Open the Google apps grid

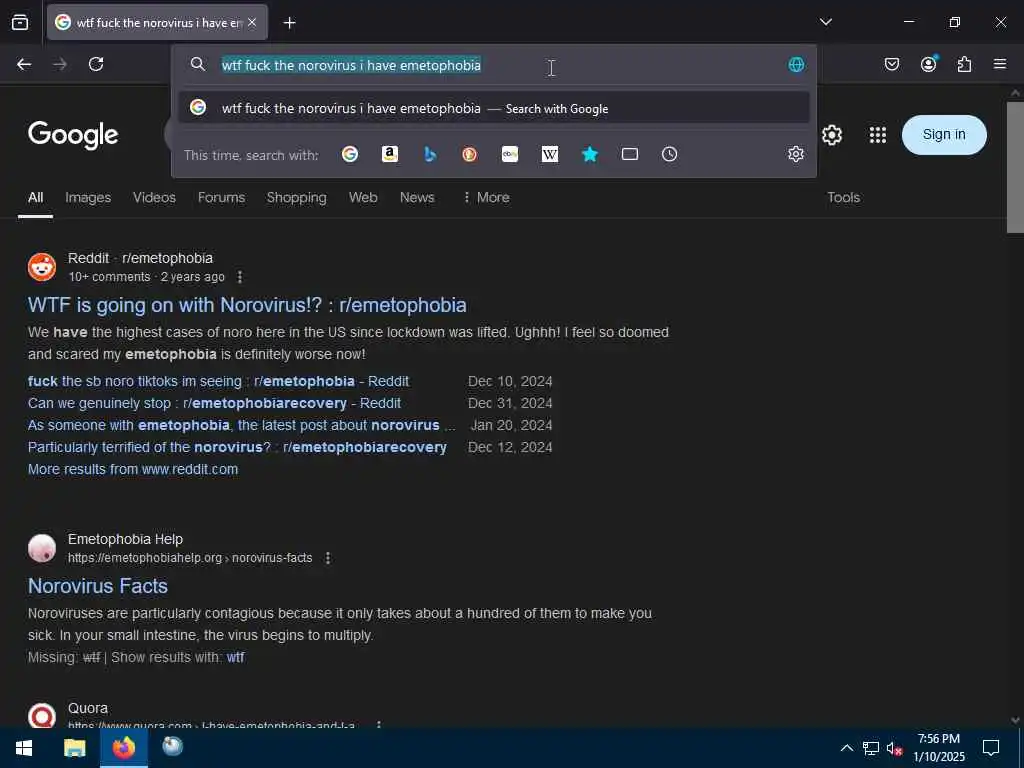click(x=878, y=135)
